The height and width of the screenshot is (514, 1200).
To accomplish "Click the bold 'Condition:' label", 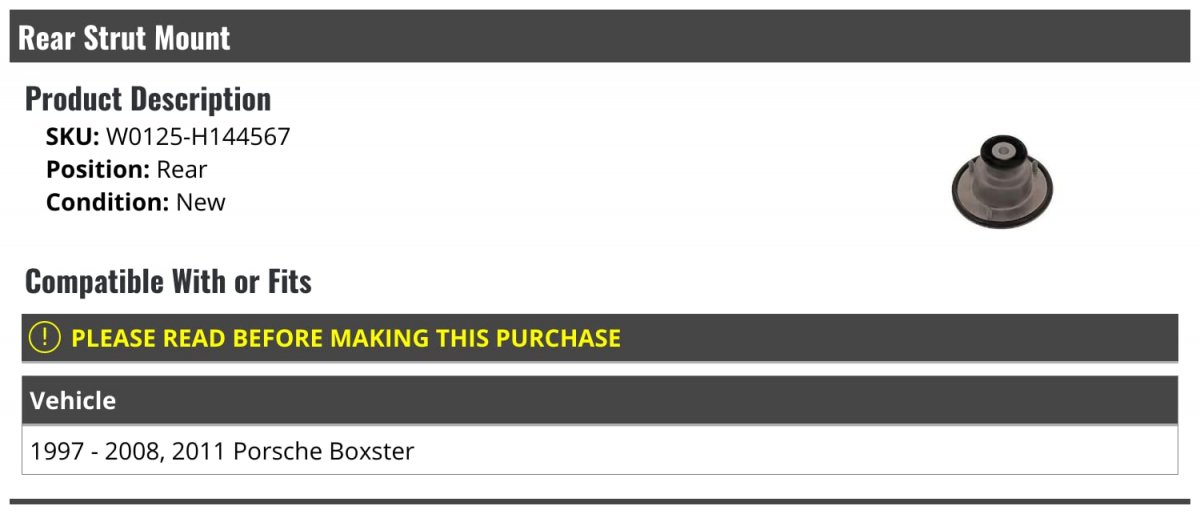I will [107, 202].
